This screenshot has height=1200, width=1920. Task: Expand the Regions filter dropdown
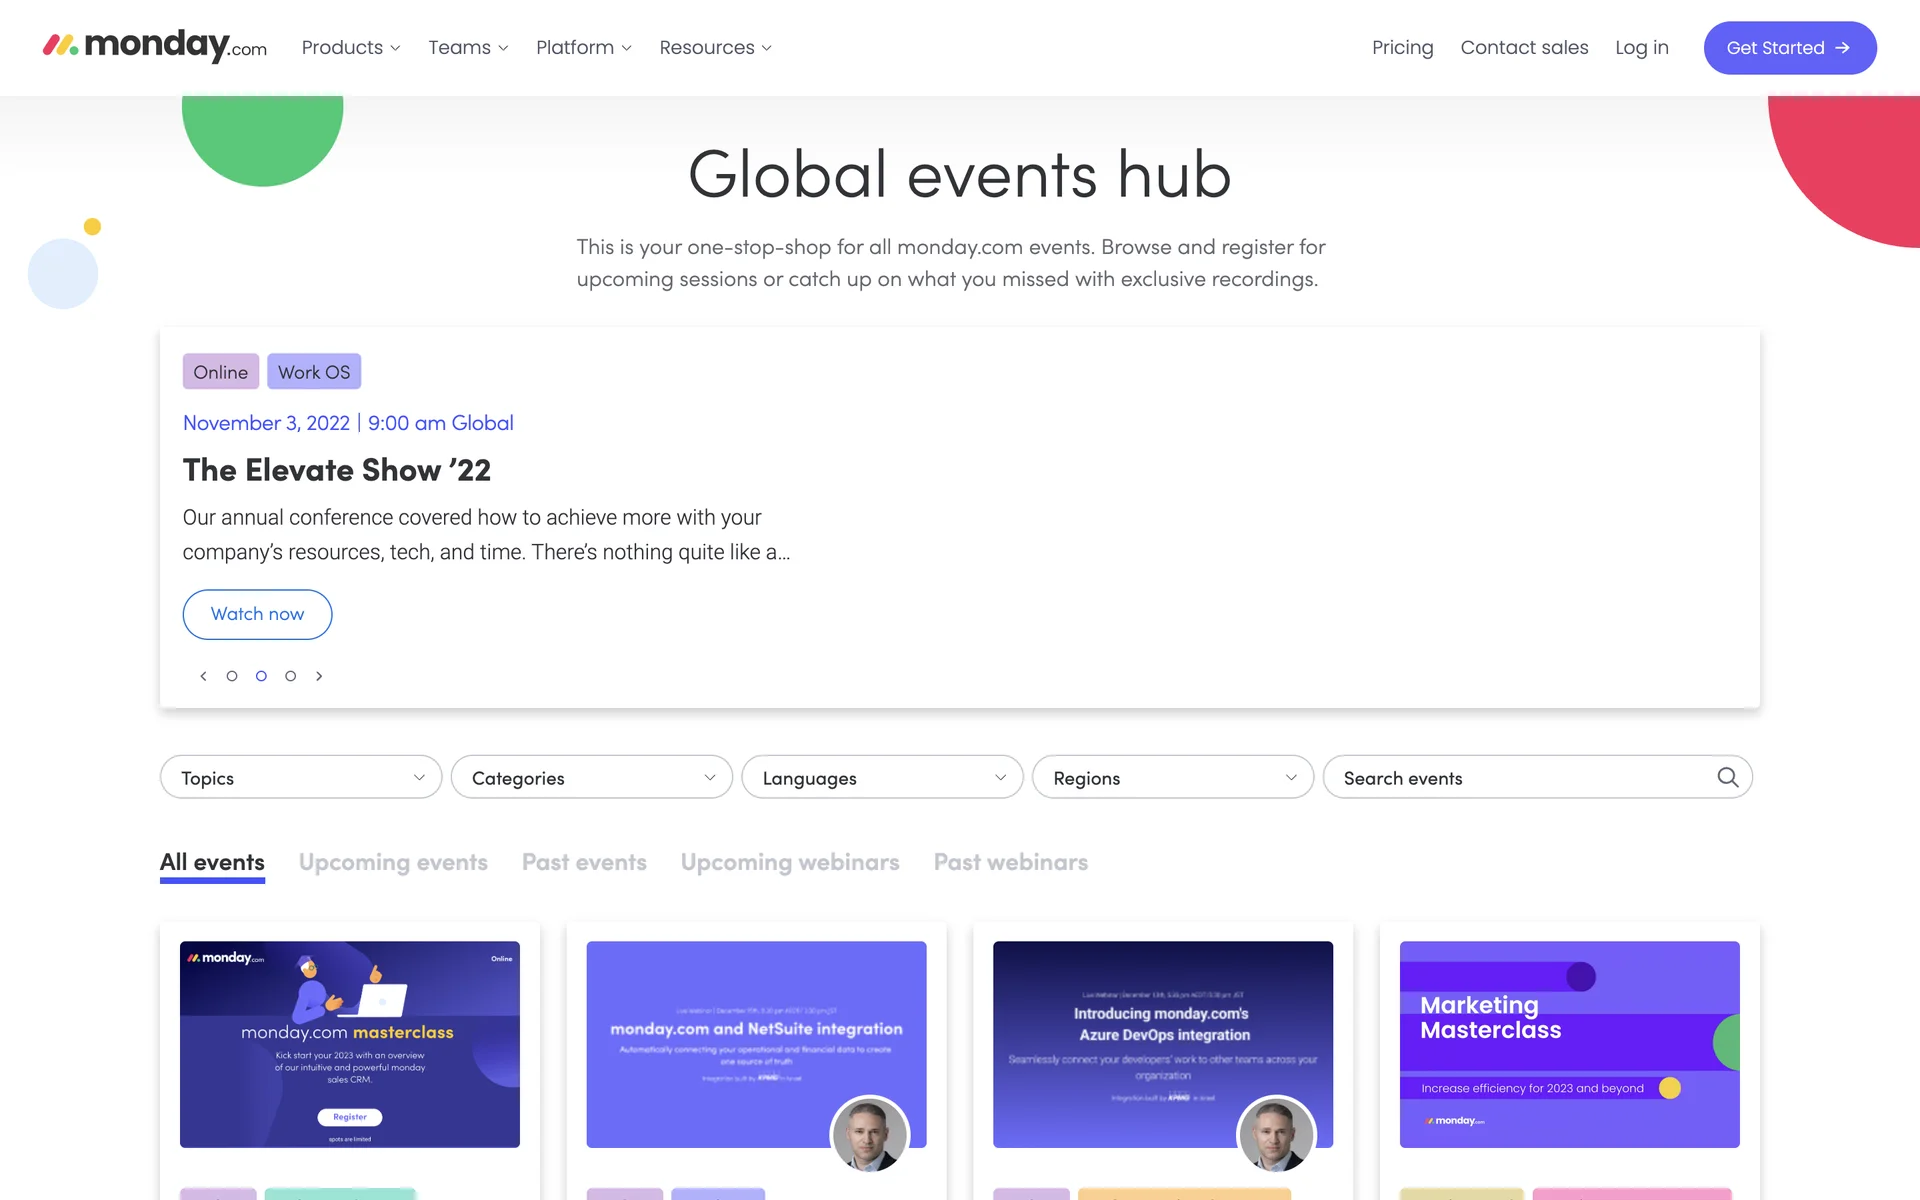1172,777
